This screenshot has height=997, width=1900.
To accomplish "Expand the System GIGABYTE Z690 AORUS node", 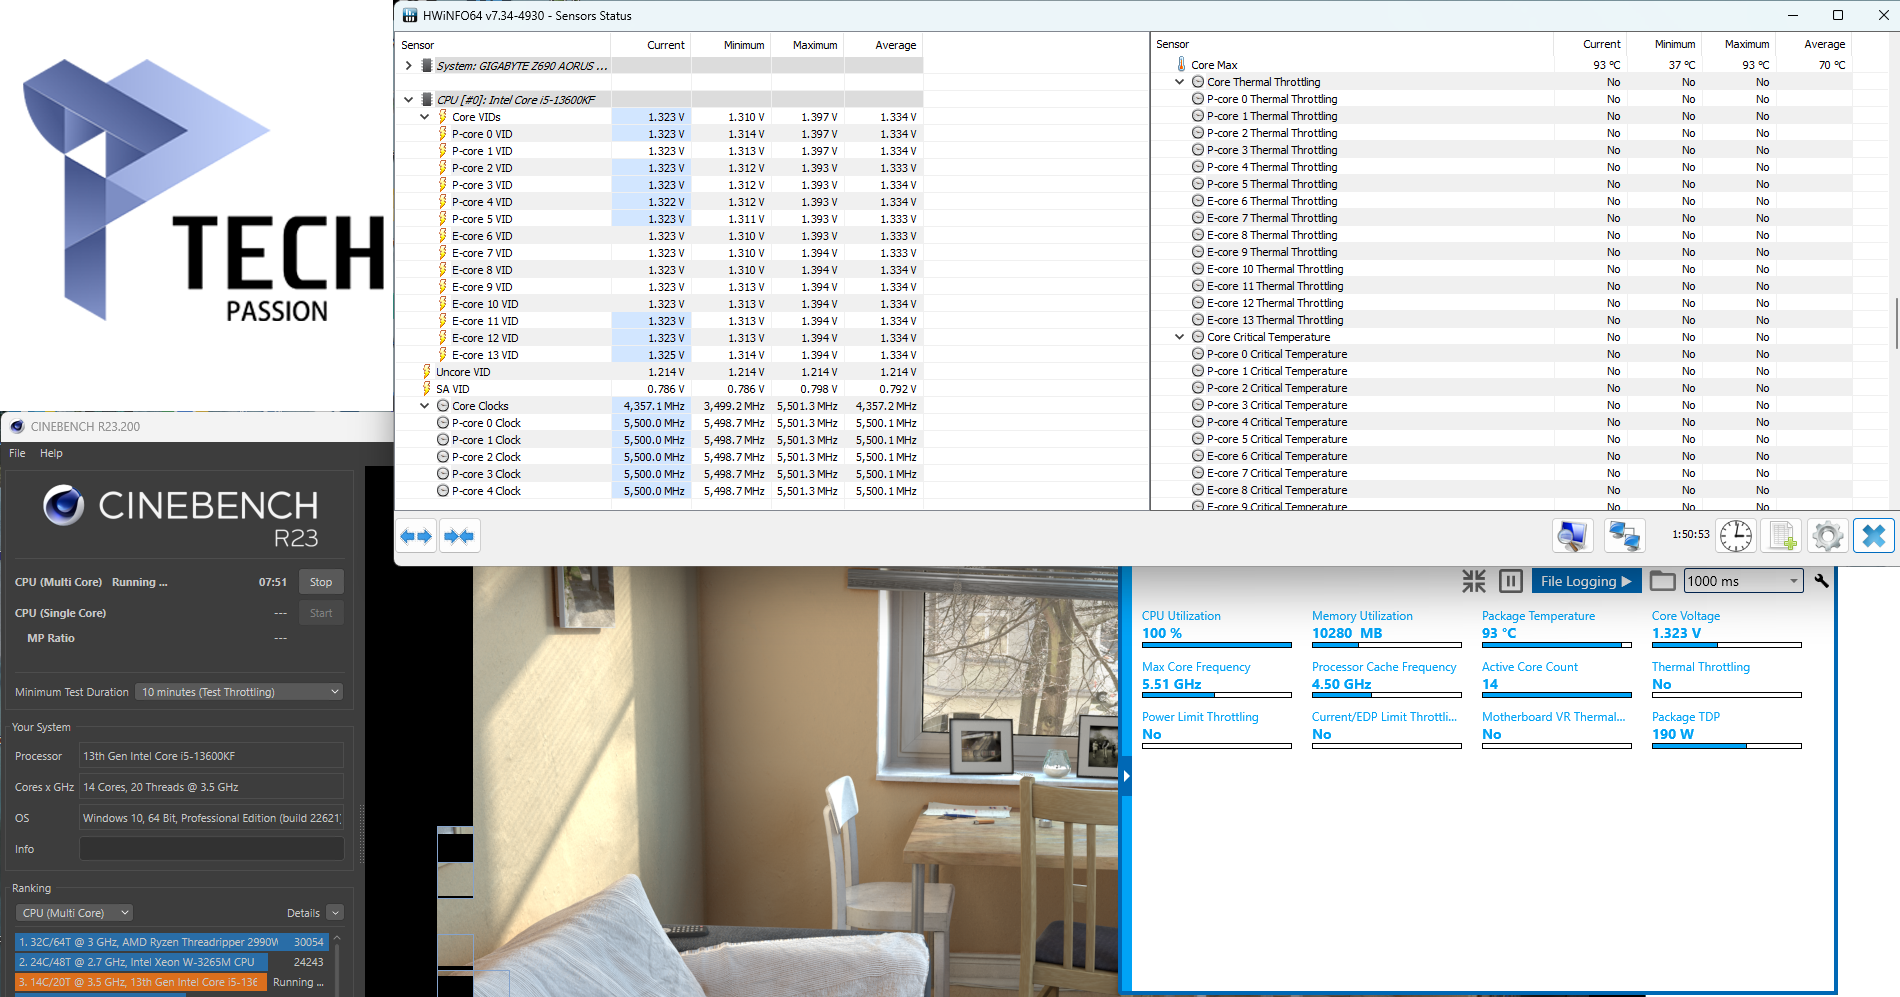I will pyautogui.click(x=408, y=66).
